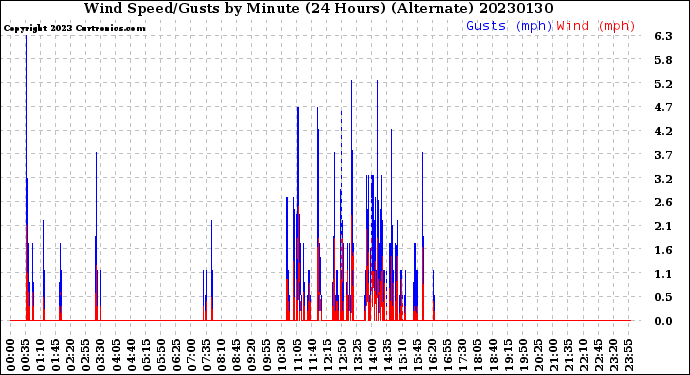Click the 10:30 time axis label
Image resolution: width=690 pixels, height=375 pixels.
(282, 355)
